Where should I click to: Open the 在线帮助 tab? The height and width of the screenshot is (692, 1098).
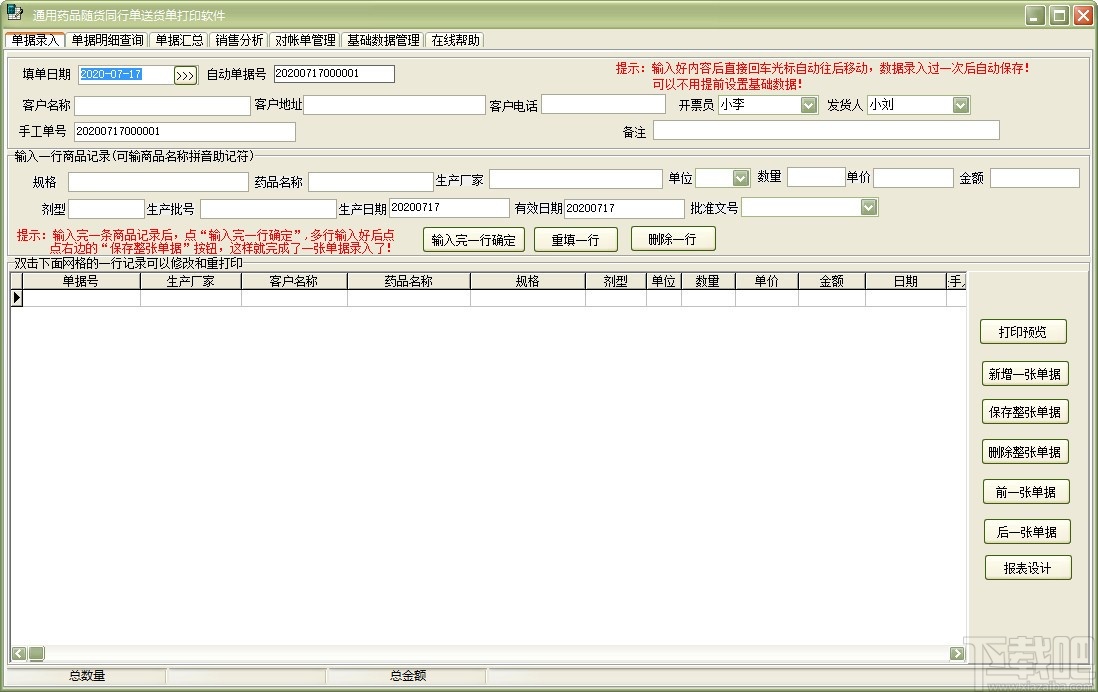point(455,40)
